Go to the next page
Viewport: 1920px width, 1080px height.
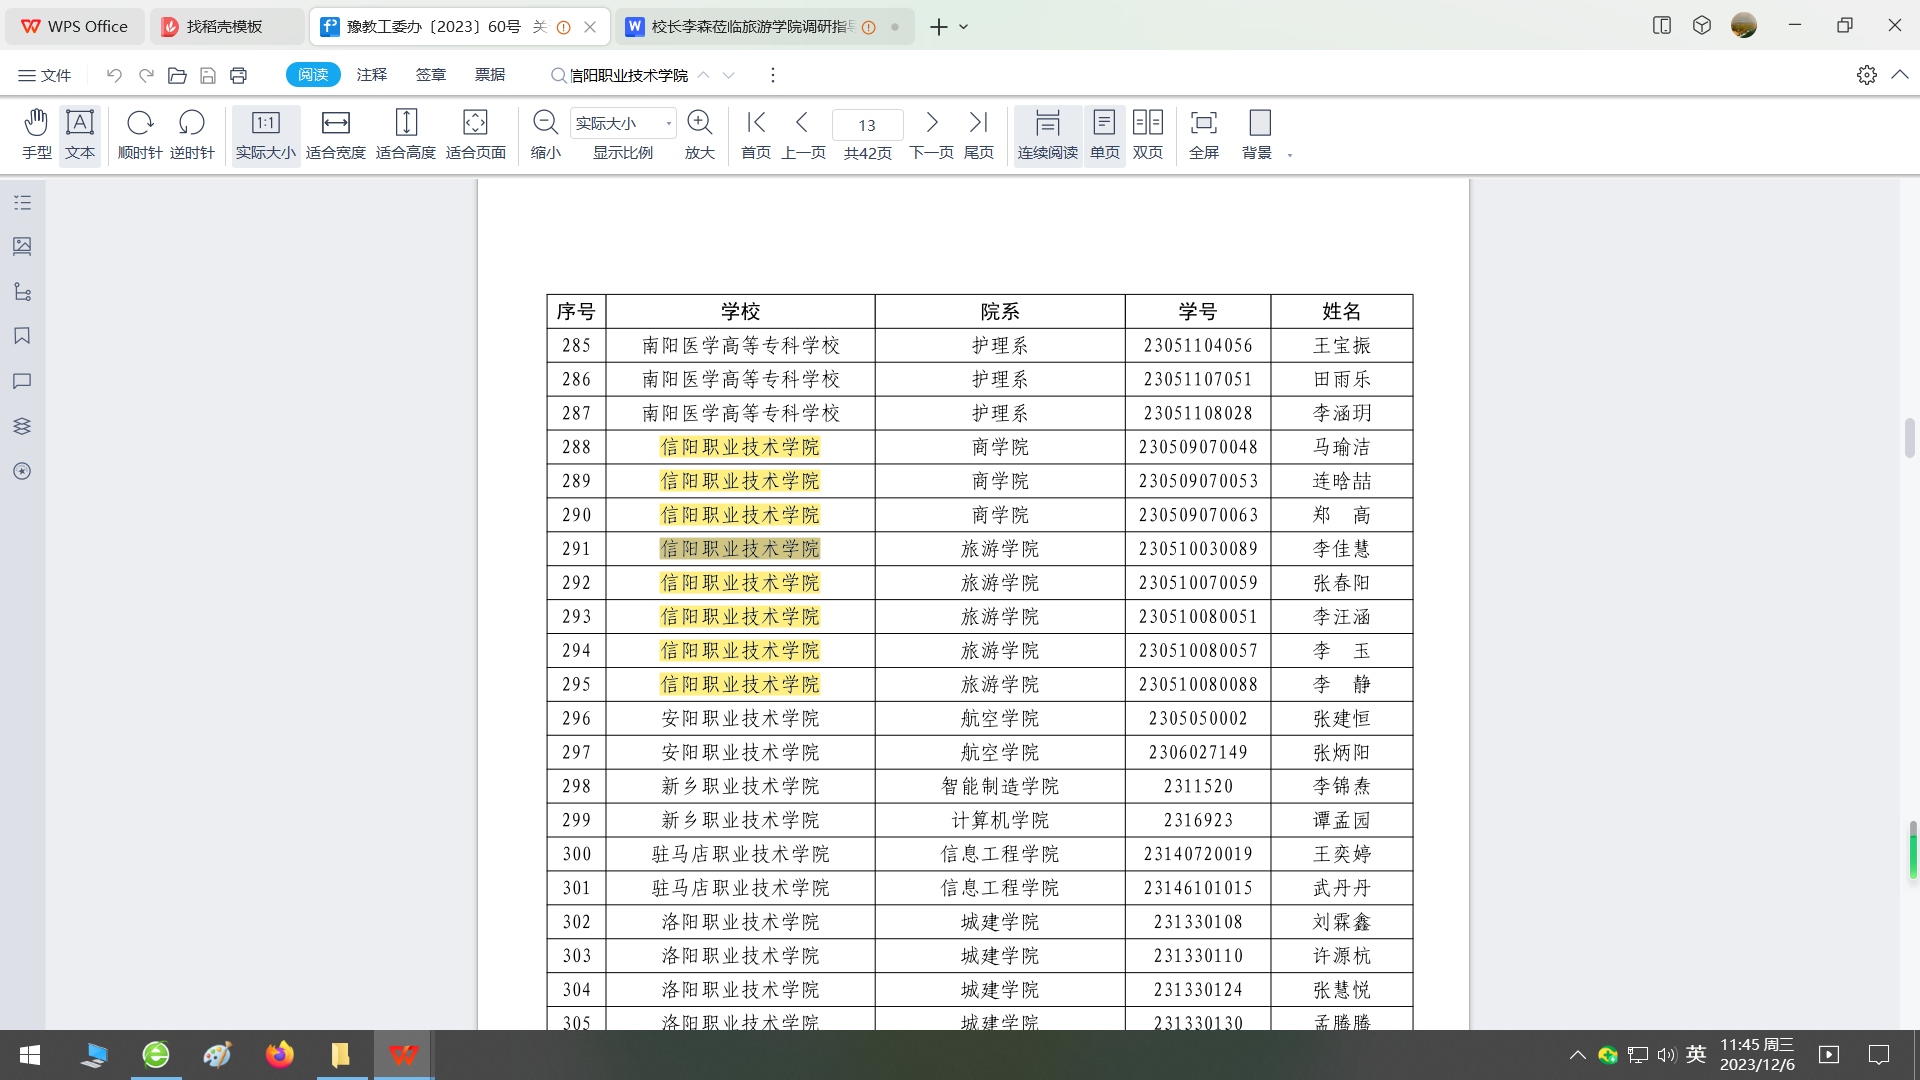tap(931, 134)
